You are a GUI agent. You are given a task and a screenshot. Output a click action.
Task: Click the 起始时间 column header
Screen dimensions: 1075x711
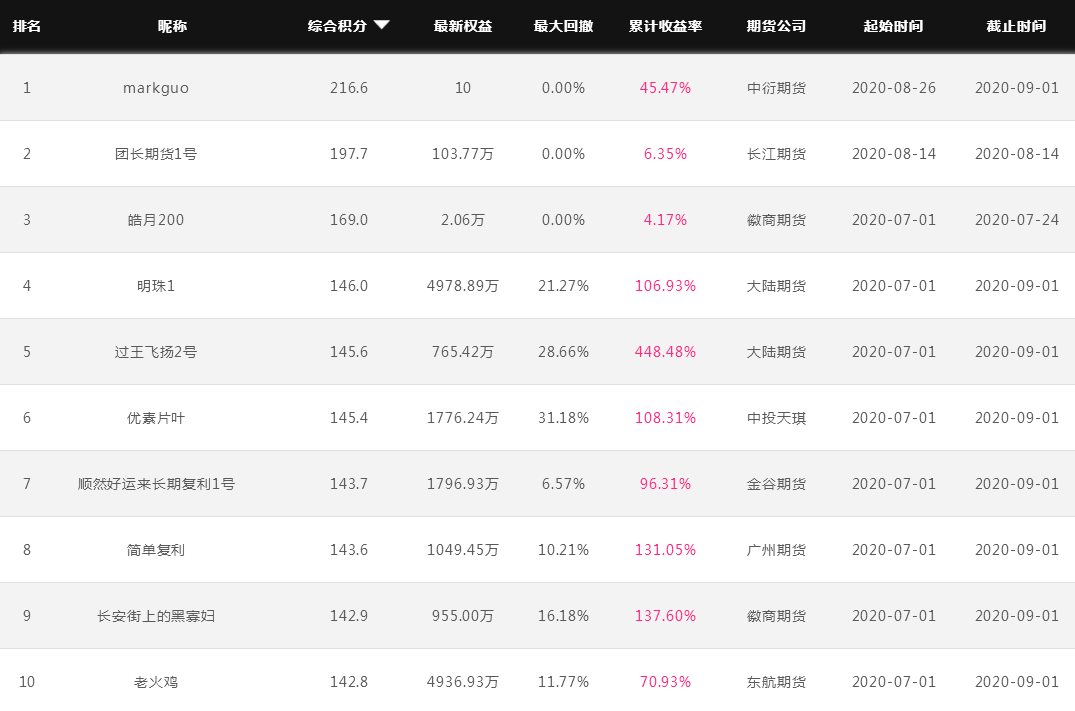point(893,26)
